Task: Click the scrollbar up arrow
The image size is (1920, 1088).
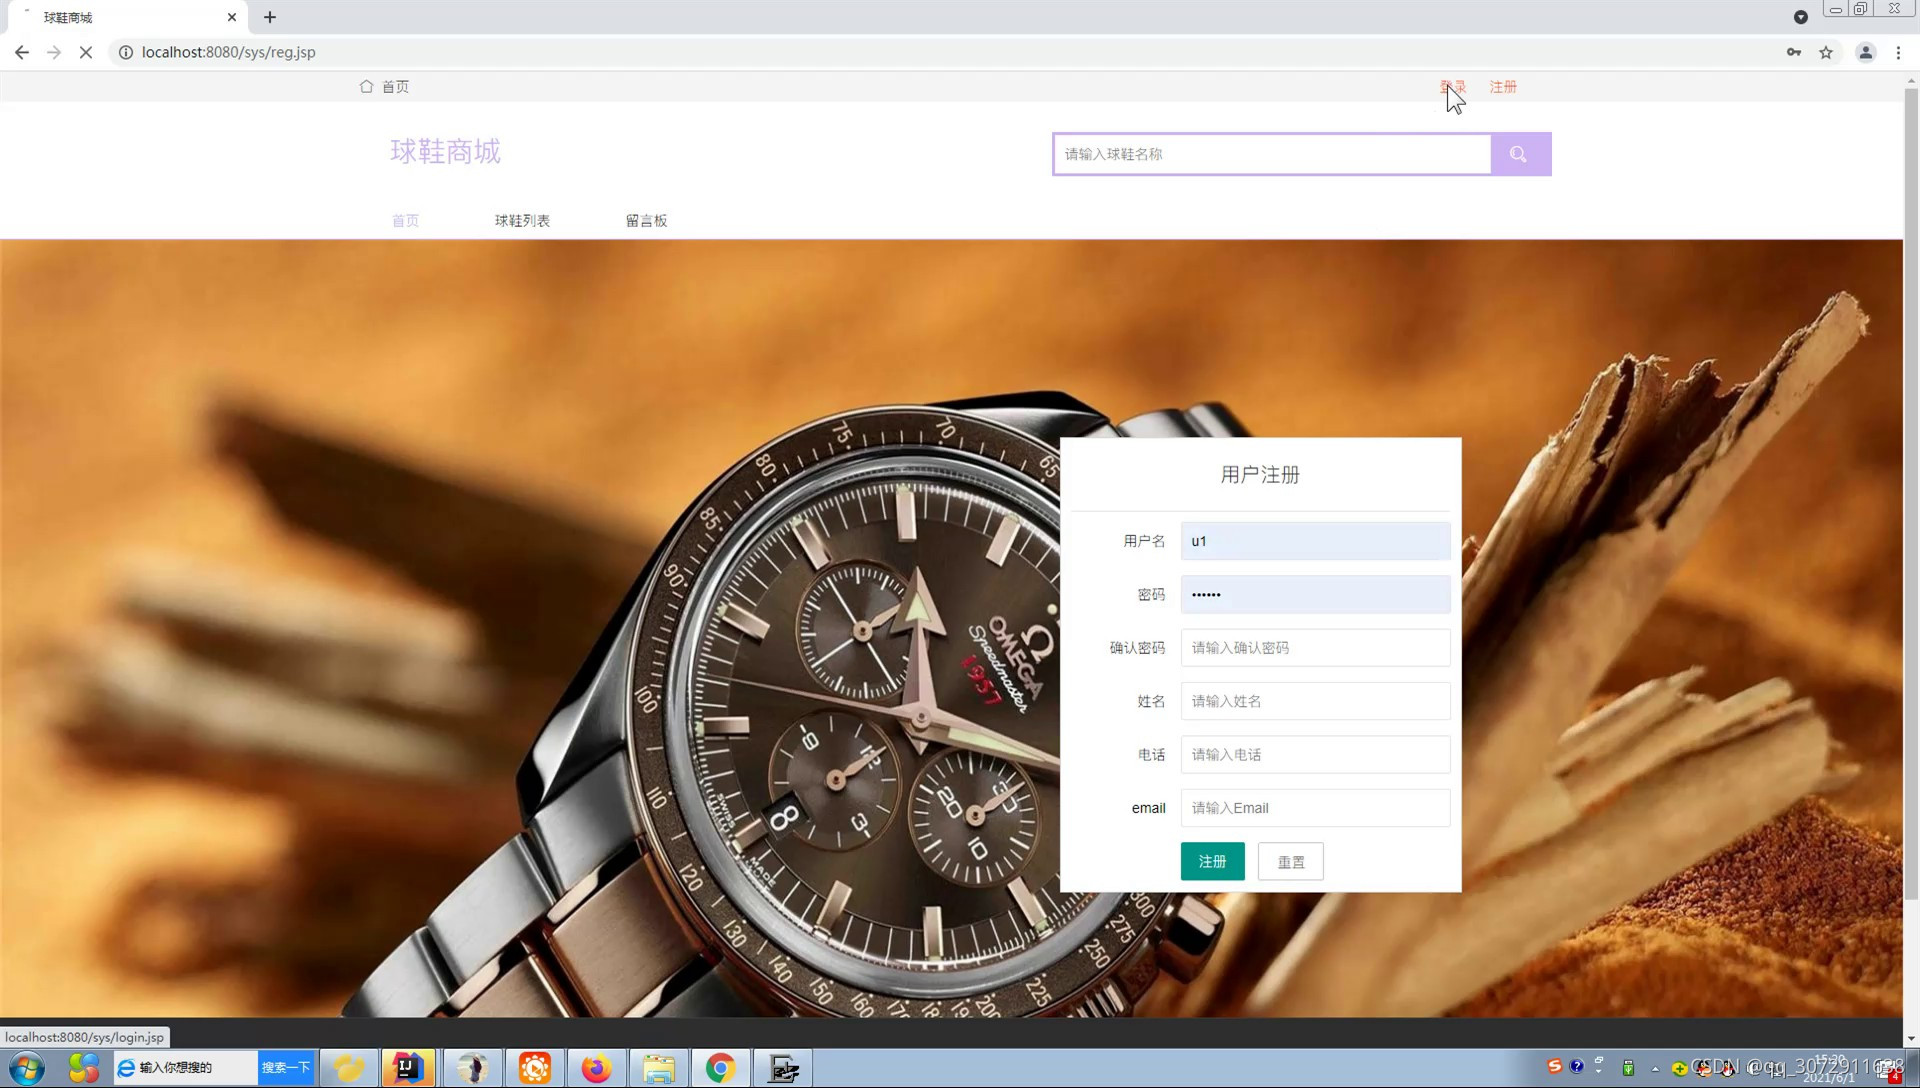Action: pyautogui.click(x=1911, y=80)
